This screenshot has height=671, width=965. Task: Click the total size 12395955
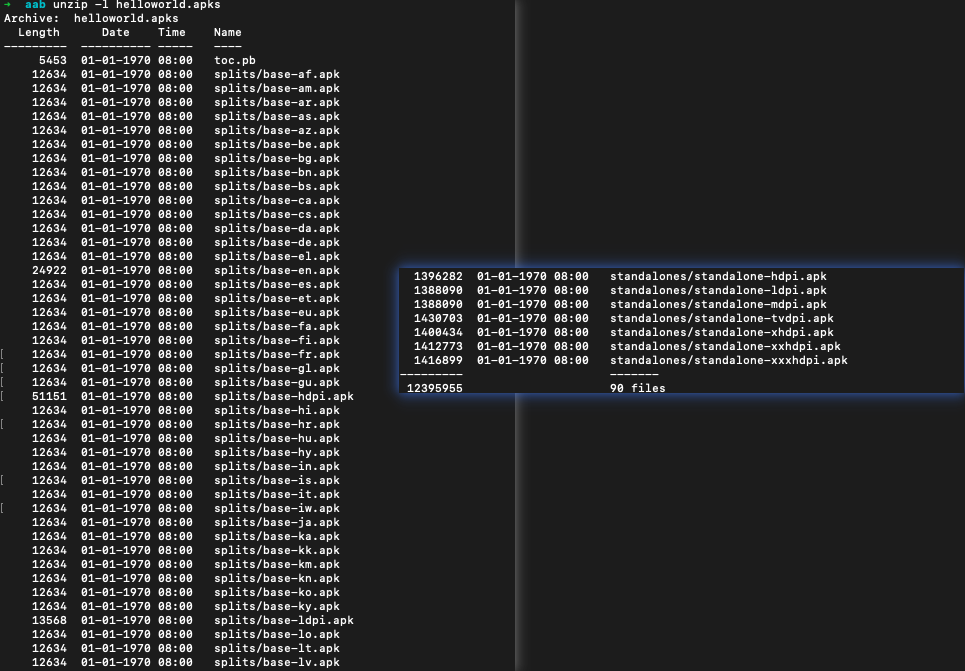click(x=434, y=389)
